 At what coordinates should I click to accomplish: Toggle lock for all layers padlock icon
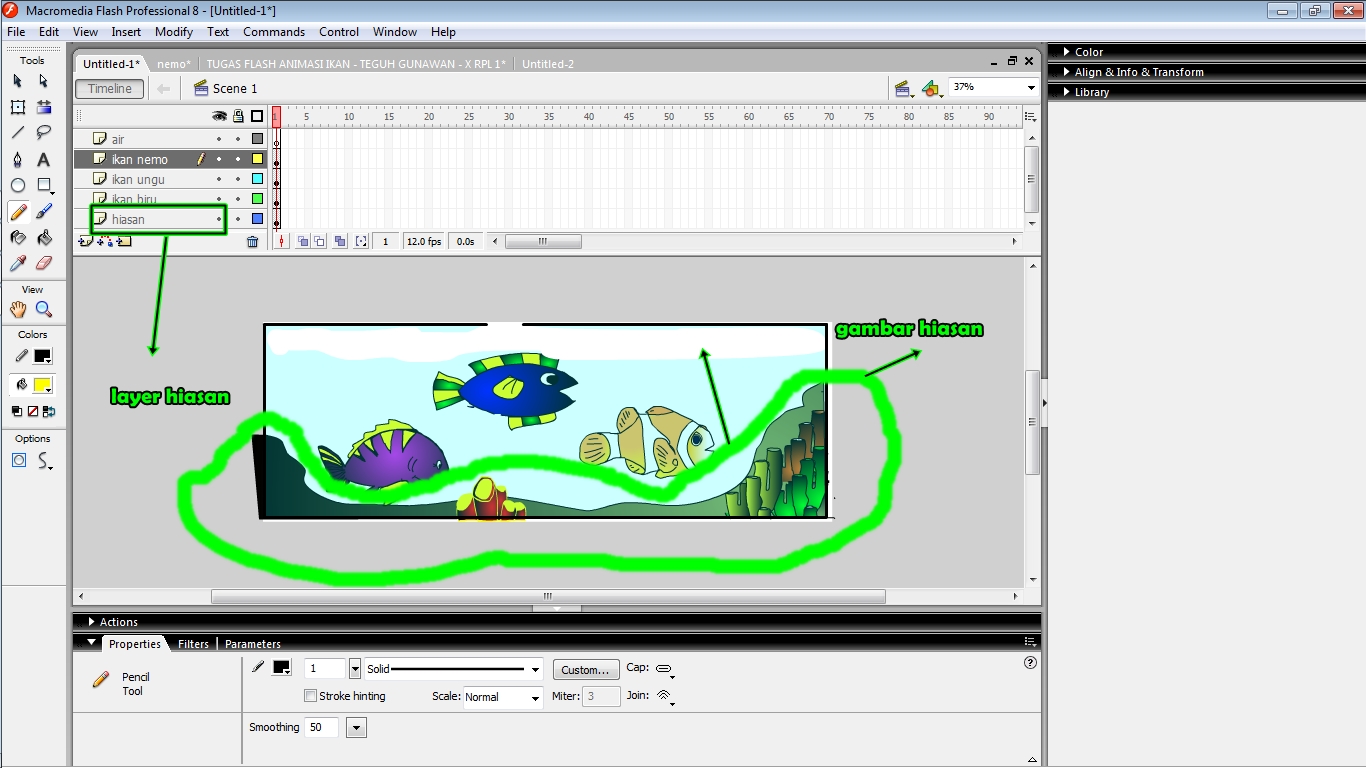(238, 116)
